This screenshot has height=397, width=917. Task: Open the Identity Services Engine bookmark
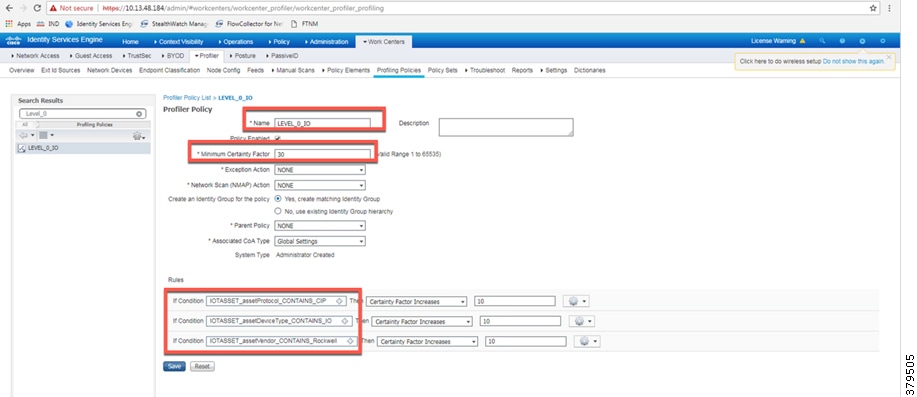click(x=99, y=24)
